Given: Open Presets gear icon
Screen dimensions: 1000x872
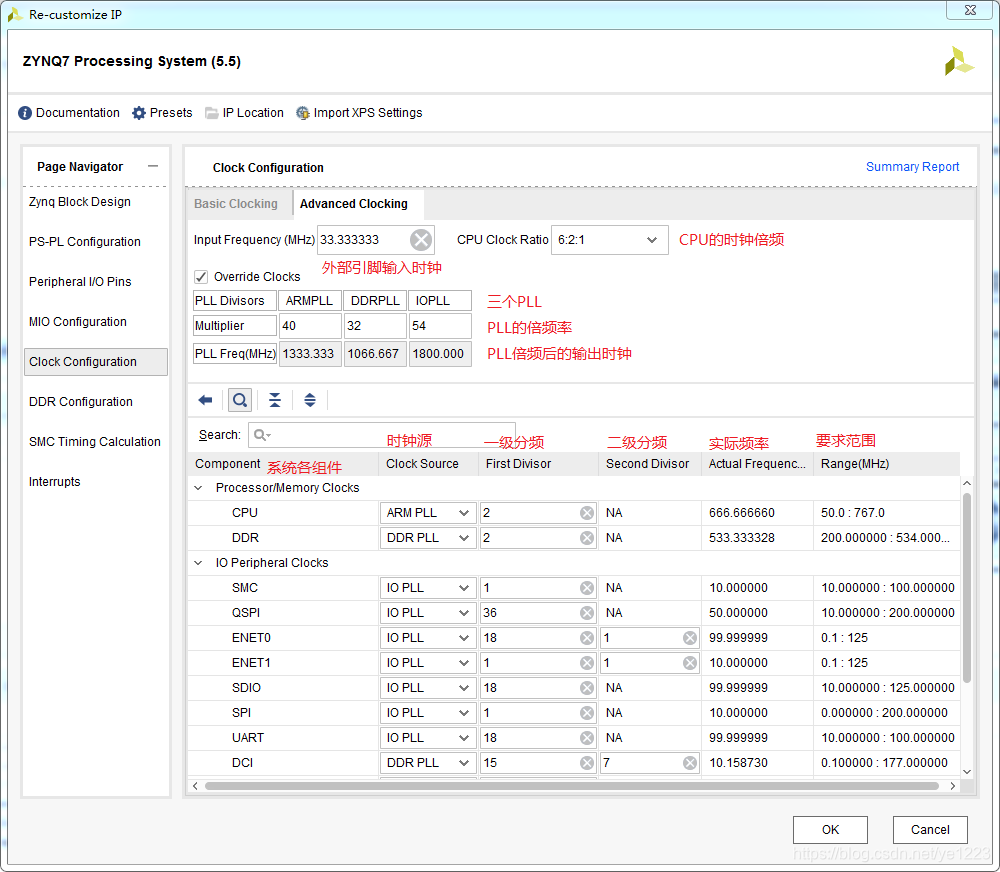Looking at the screenshot, I should pos(139,113).
